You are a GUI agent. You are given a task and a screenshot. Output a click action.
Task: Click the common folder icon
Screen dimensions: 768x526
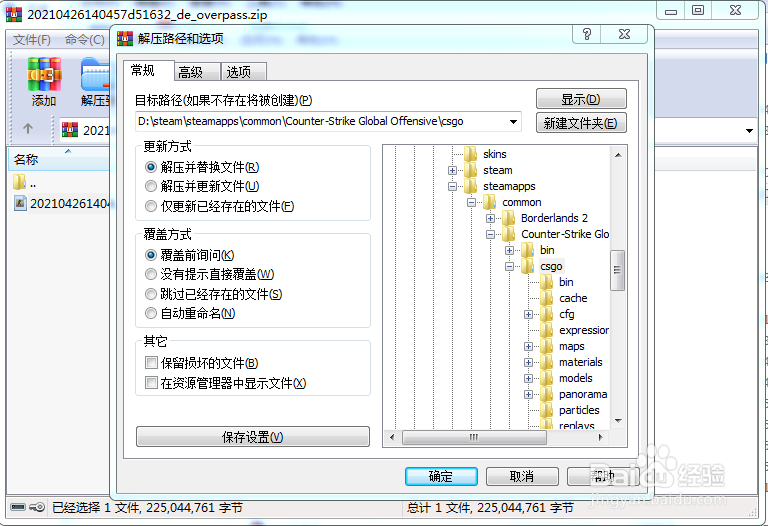tap(490, 202)
